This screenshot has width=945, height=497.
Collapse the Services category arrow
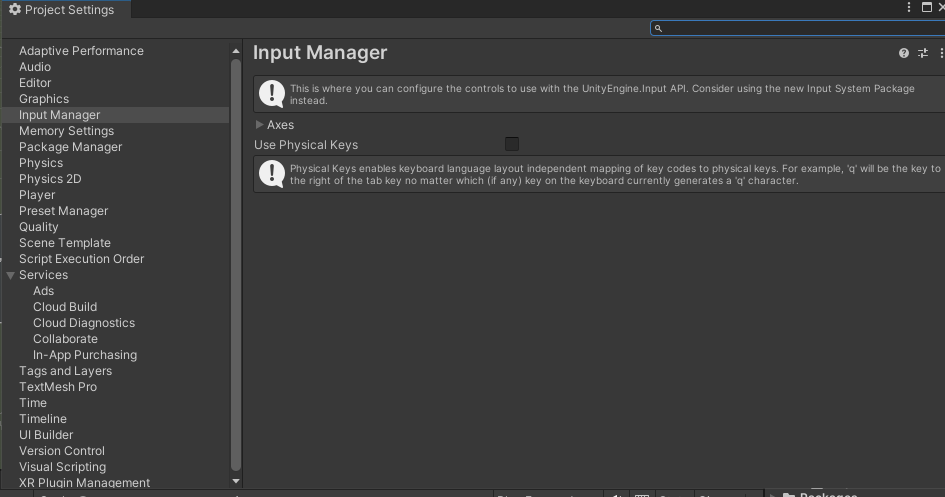(11, 275)
